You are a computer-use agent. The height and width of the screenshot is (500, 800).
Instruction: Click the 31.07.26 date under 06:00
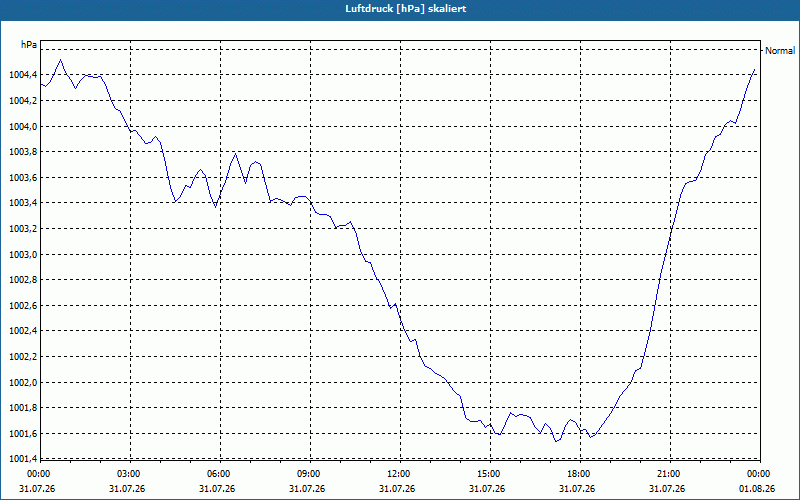217,489
